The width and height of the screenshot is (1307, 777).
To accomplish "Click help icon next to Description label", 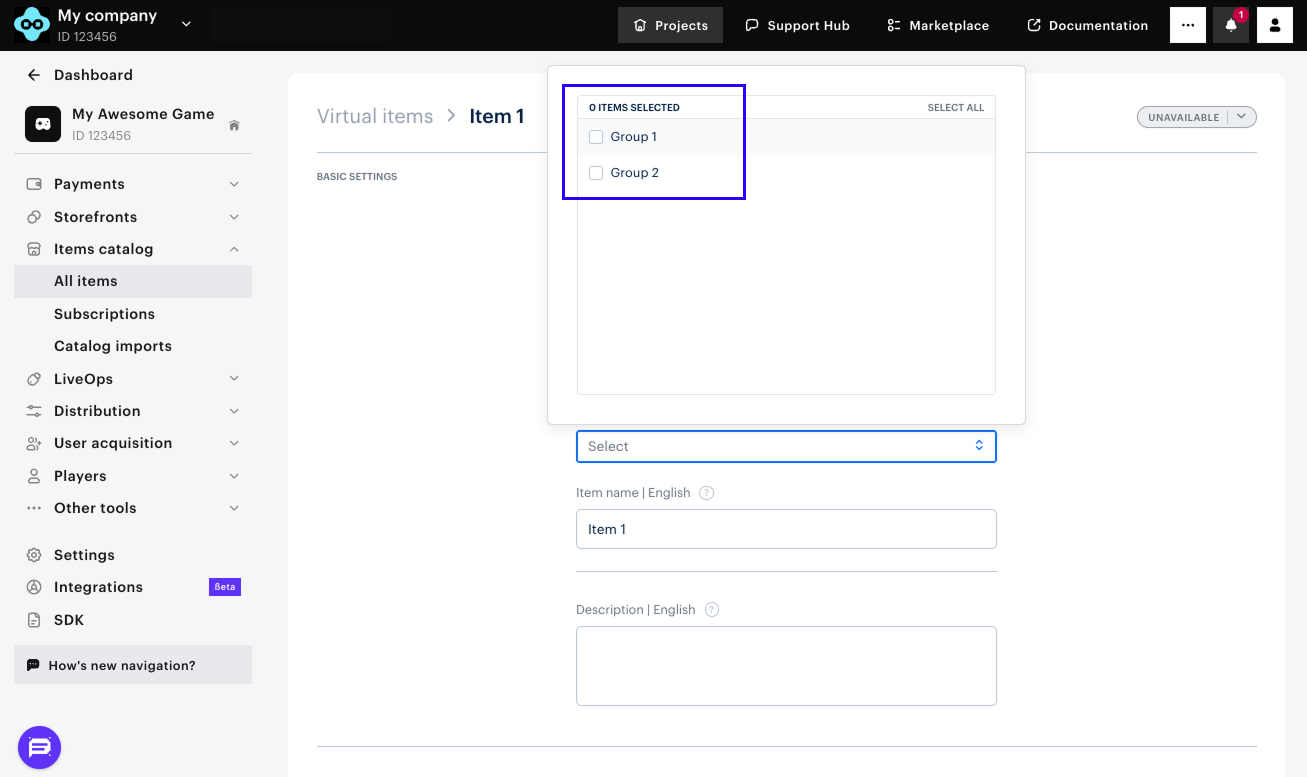I will click(712, 610).
